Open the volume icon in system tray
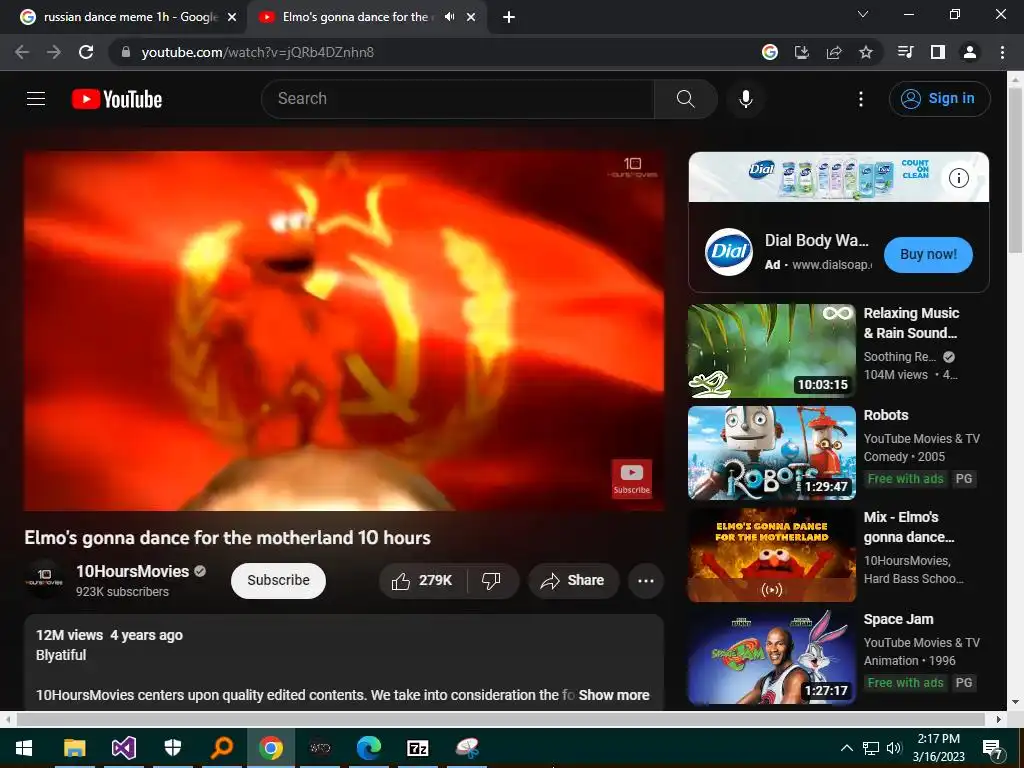This screenshot has height=768, width=1024. [894, 748]
